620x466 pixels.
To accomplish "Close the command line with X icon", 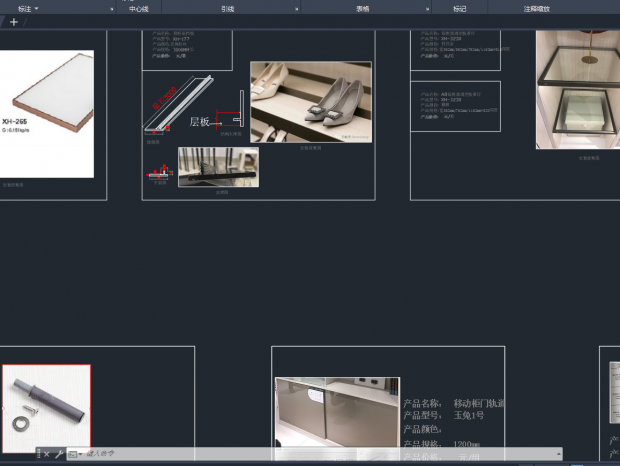I will pos(46,454).
